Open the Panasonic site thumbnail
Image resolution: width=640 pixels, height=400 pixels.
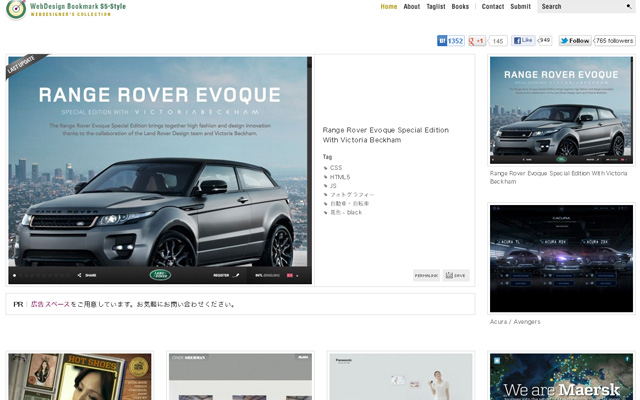click(x=401, y=377)
